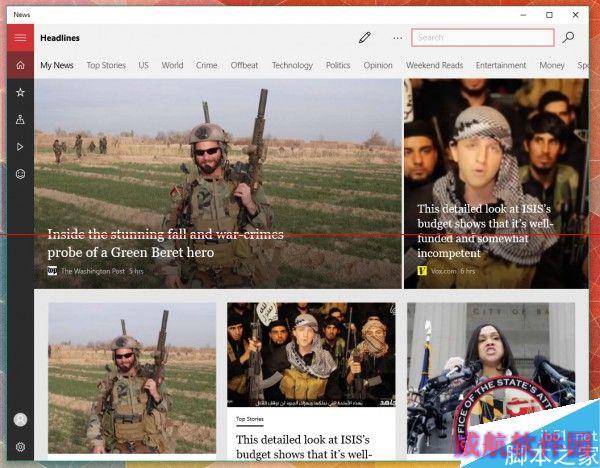This screenshot has height=468, width=600.
Task: Open the hamburger navigation menu
Action: [x=20, y=38]
